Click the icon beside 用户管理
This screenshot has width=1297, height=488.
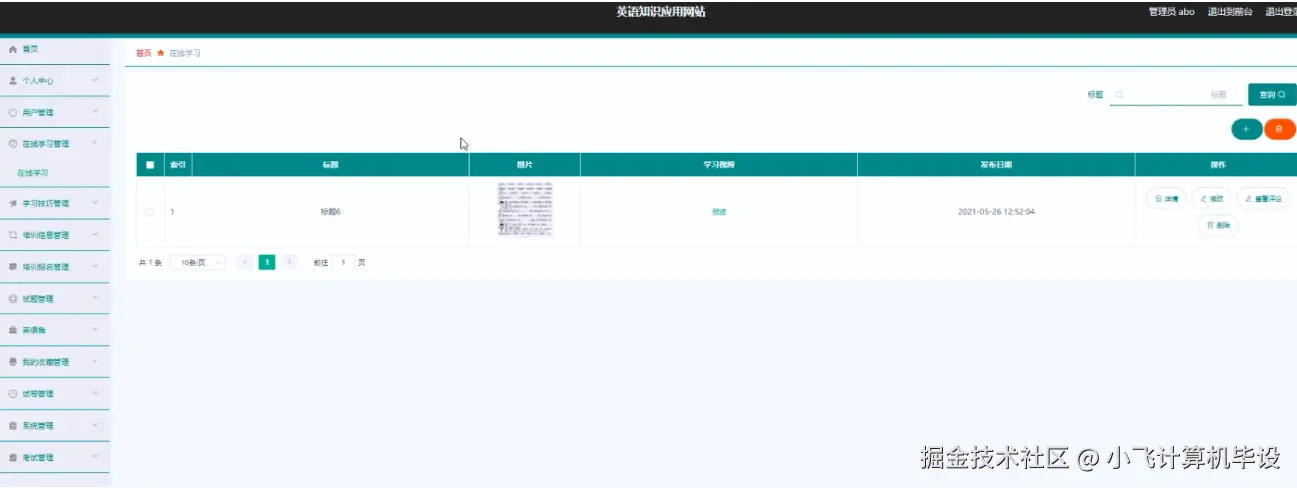13,113
